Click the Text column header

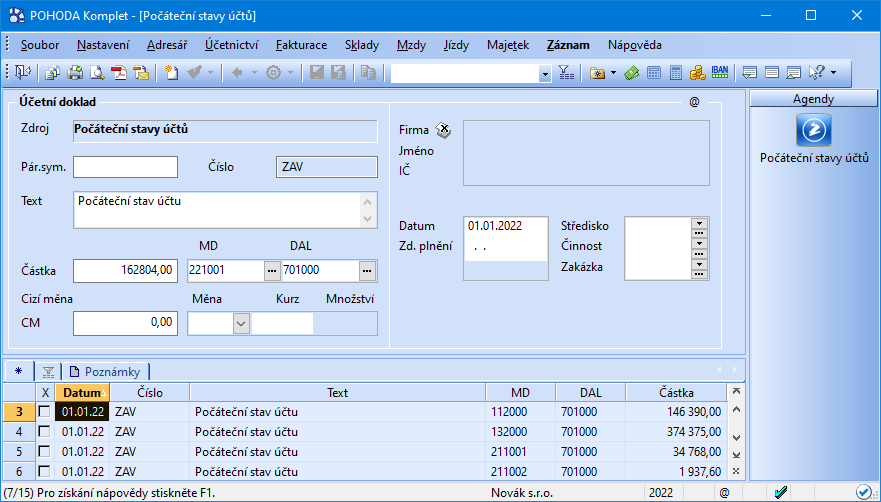(337, 392)
